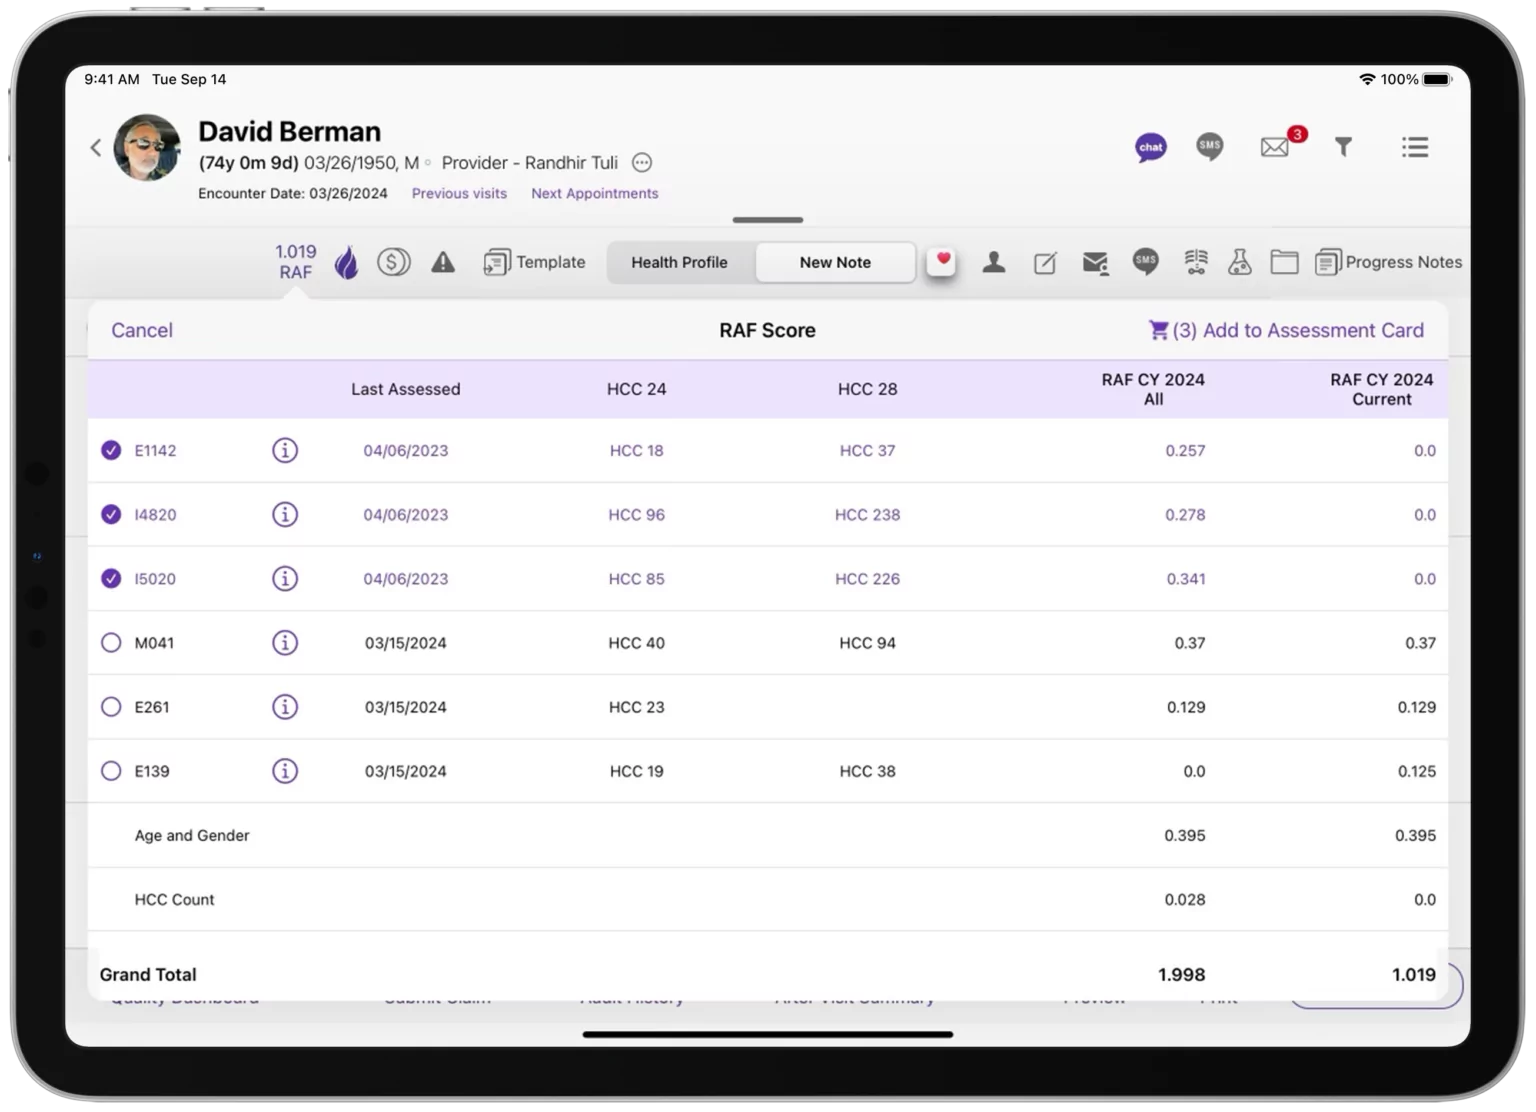The height and width of the screenshot is (1112, 1536).
Task: Open the warning triangle alerts icon
Action: [x=443, y=262]
